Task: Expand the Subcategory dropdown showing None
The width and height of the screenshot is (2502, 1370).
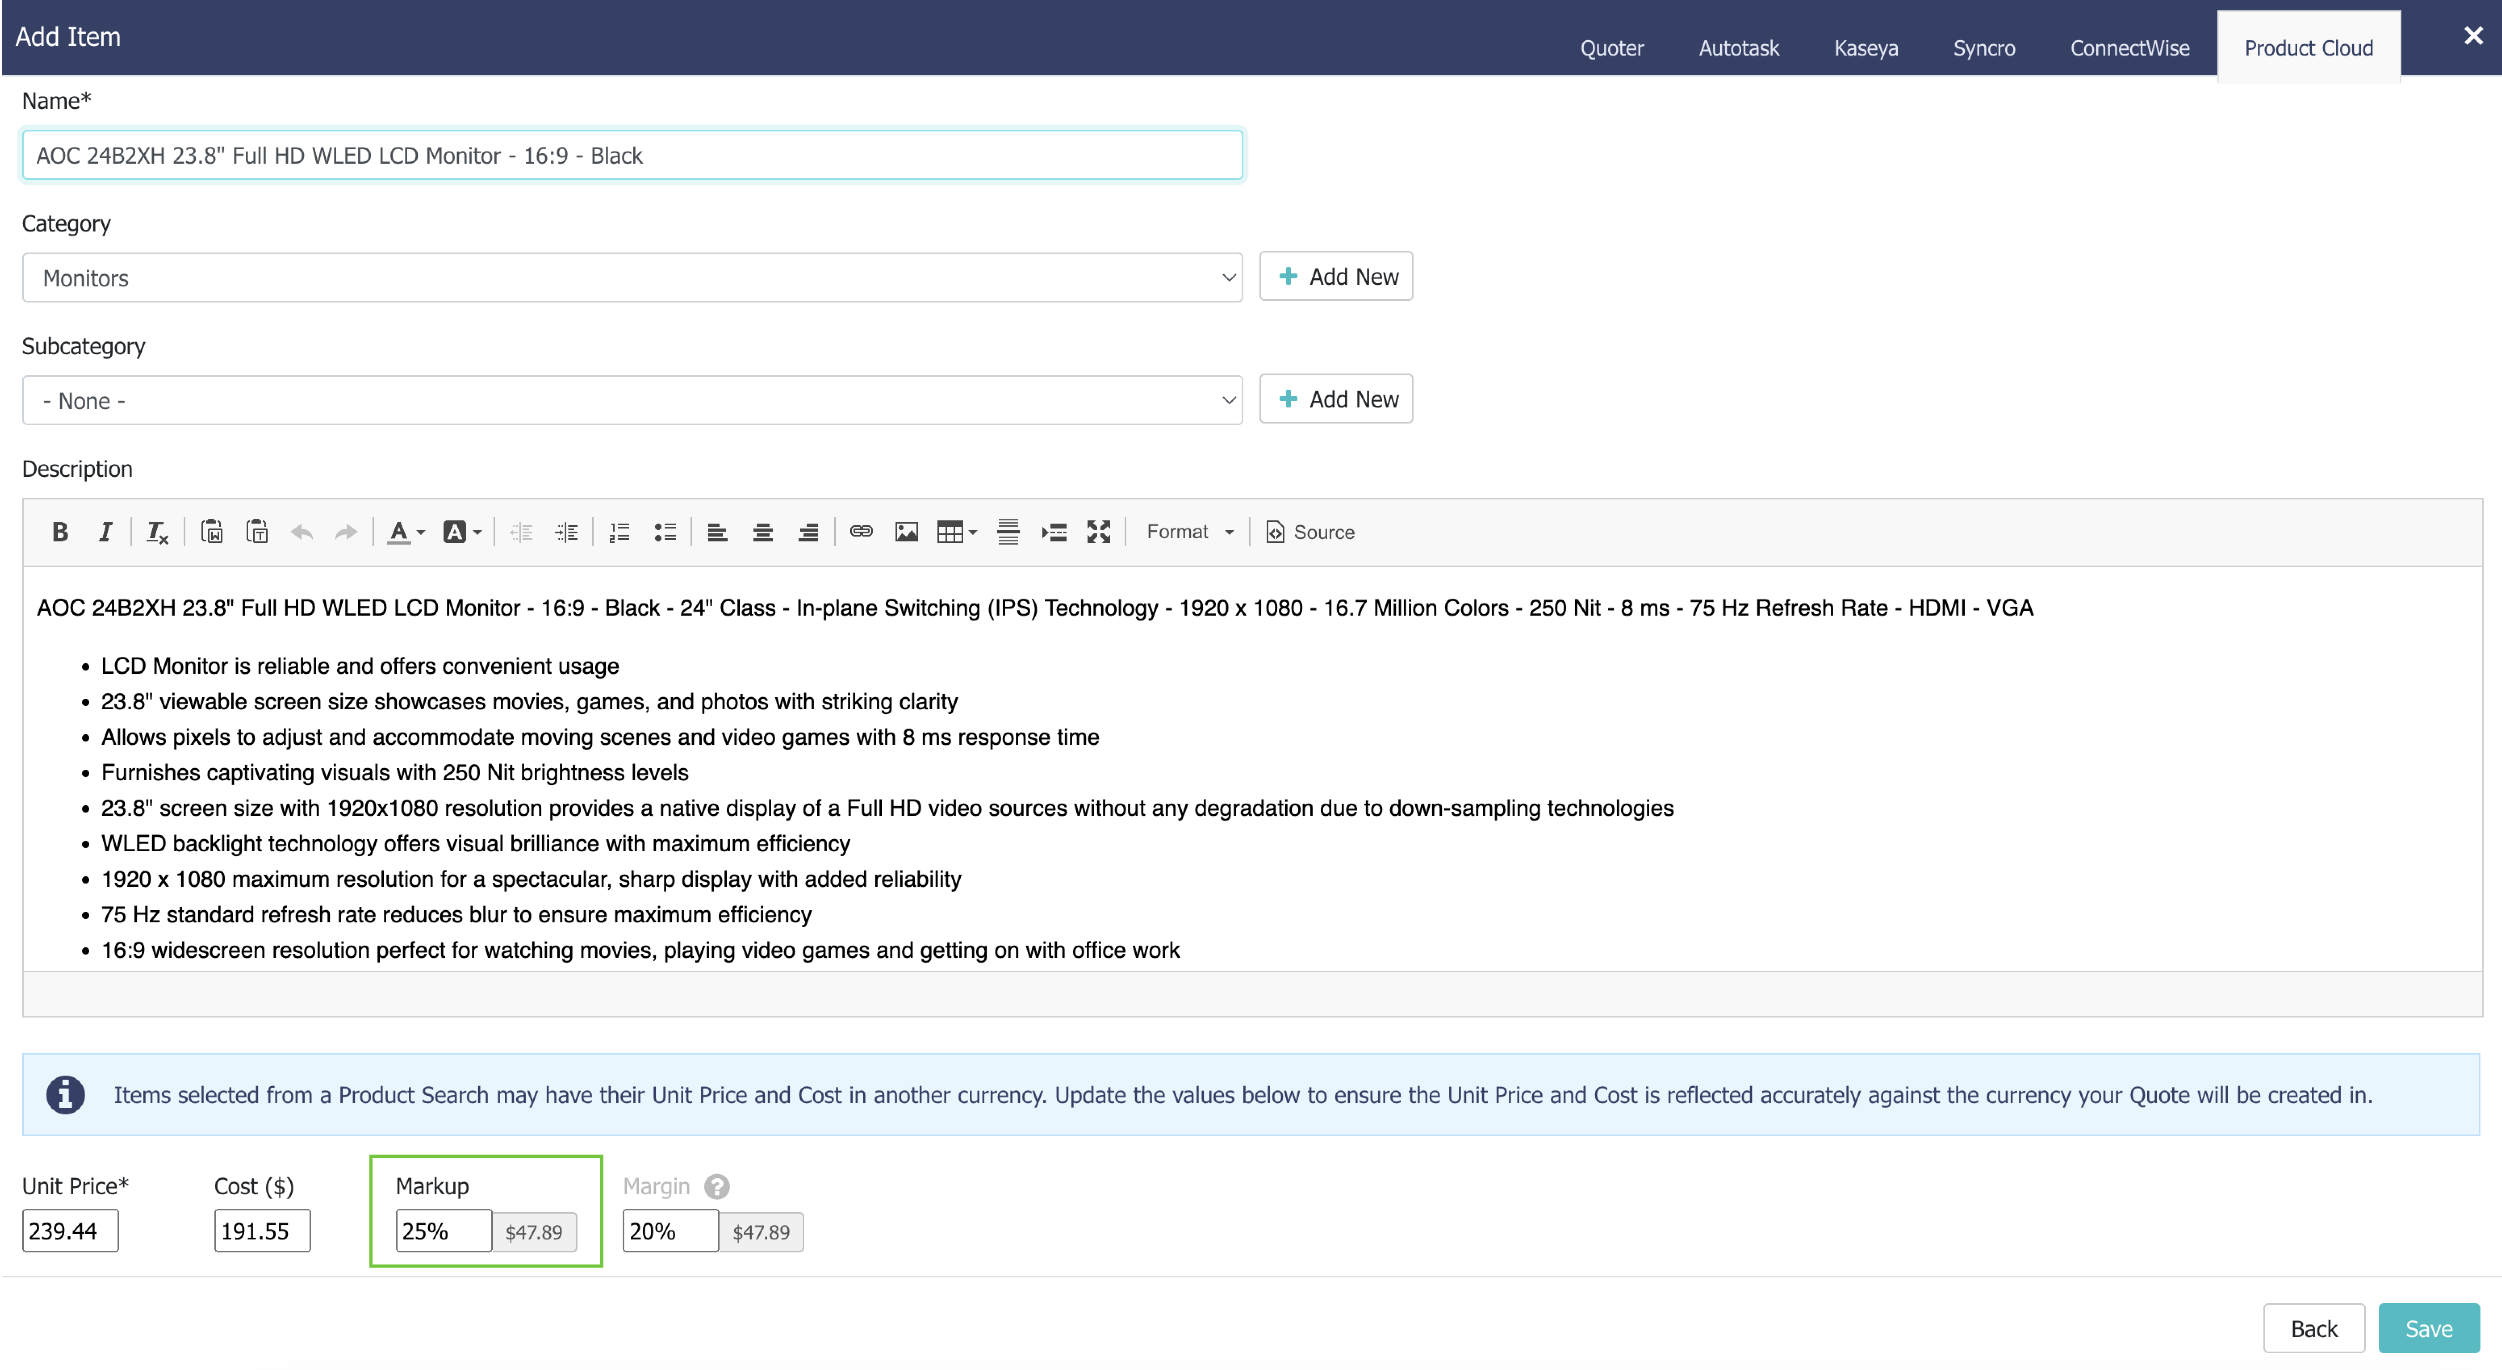Action: [x=632, y=400]
